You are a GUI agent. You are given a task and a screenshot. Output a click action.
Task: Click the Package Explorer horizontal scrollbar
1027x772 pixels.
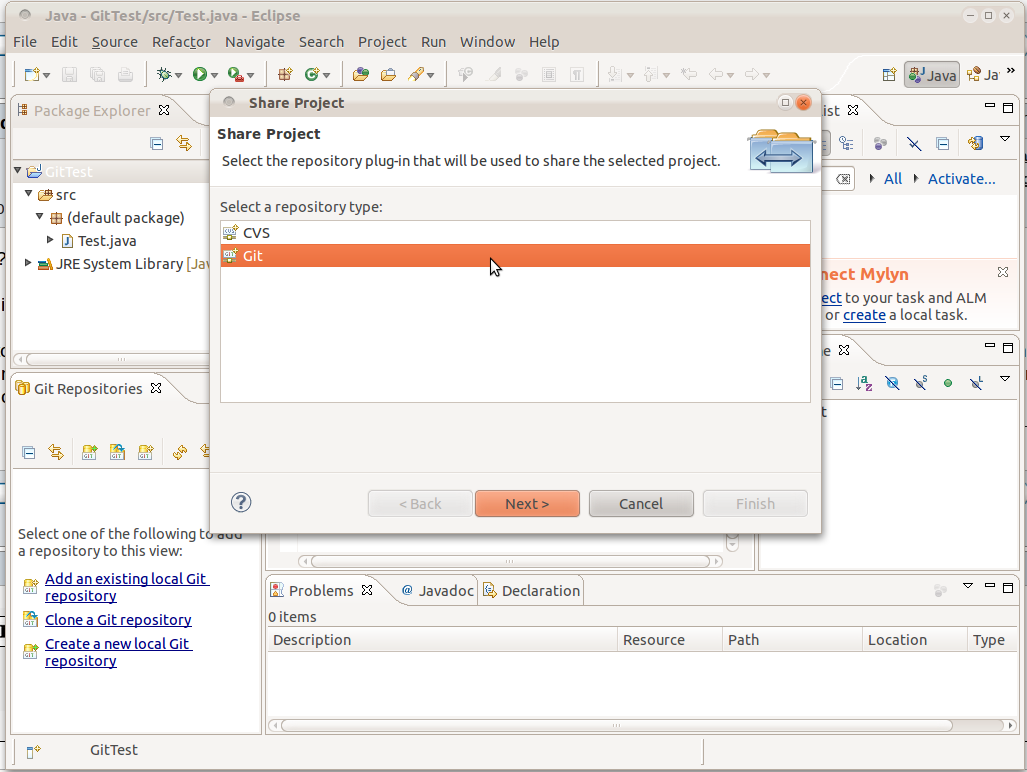click(118, 359)
